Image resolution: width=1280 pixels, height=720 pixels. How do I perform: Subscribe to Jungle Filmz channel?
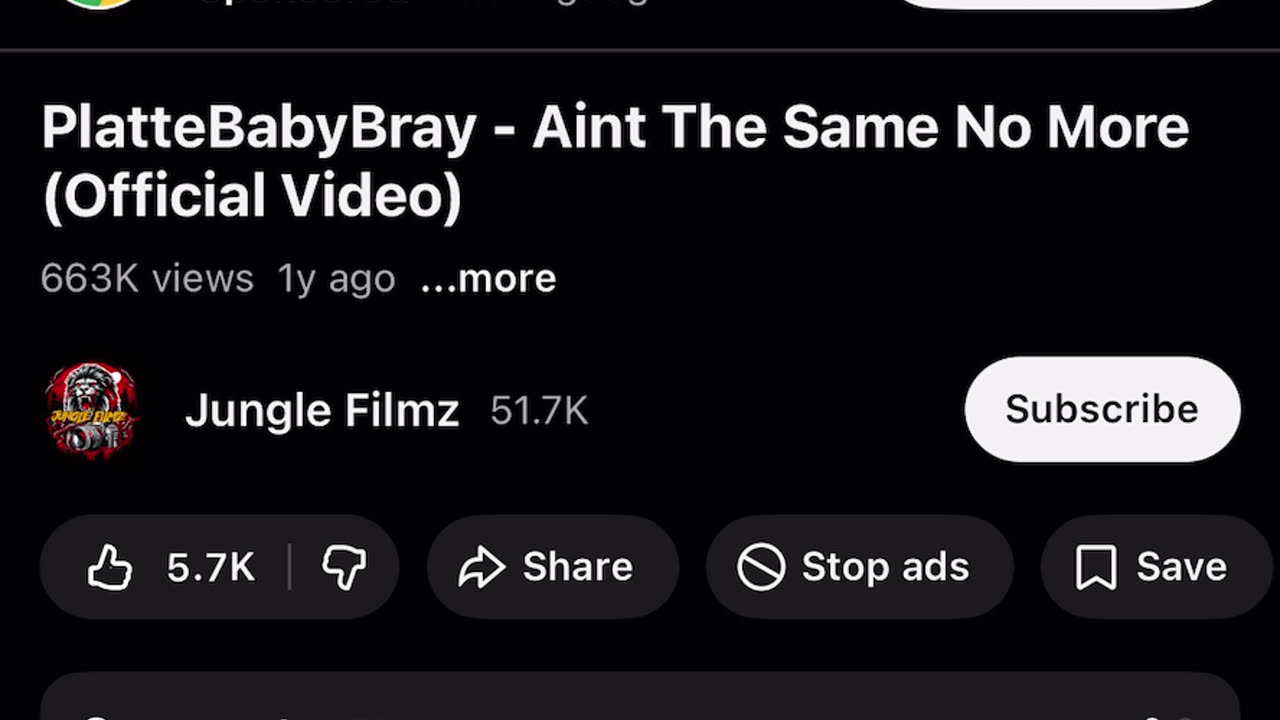point(1102,409)
